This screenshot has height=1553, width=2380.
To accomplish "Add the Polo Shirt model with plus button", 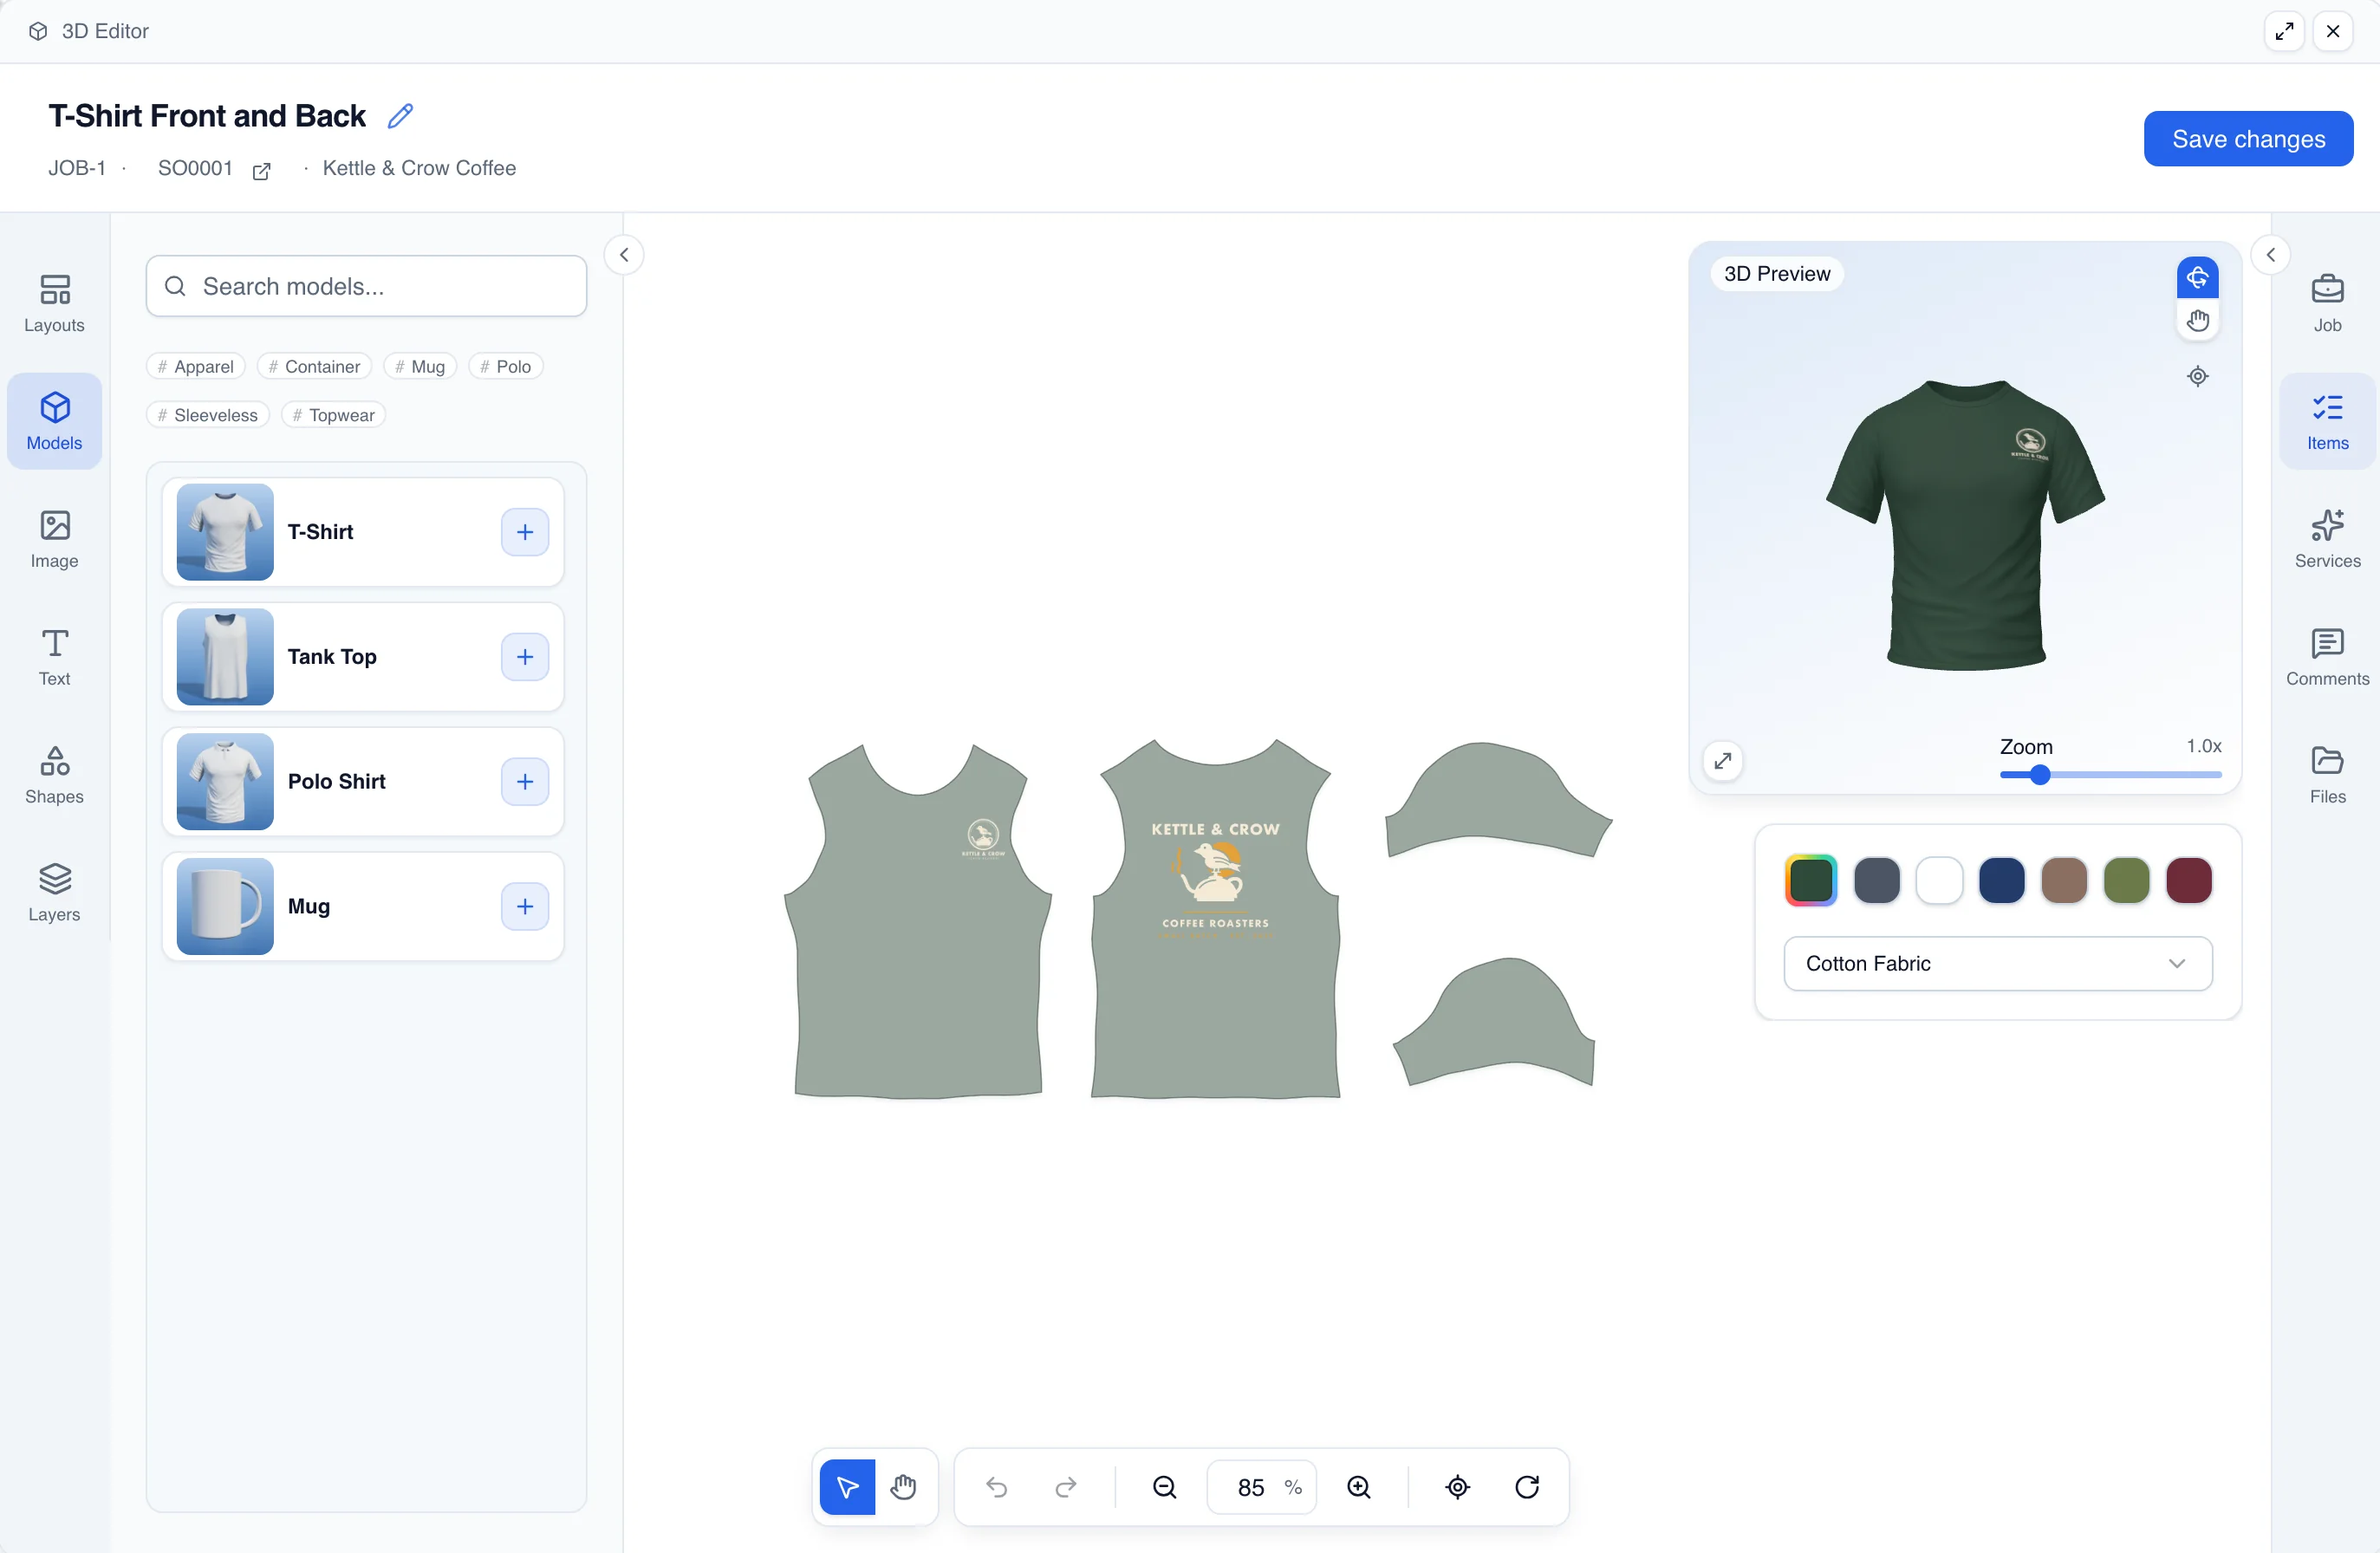I will pyautogui.click(x=525, y=781).
